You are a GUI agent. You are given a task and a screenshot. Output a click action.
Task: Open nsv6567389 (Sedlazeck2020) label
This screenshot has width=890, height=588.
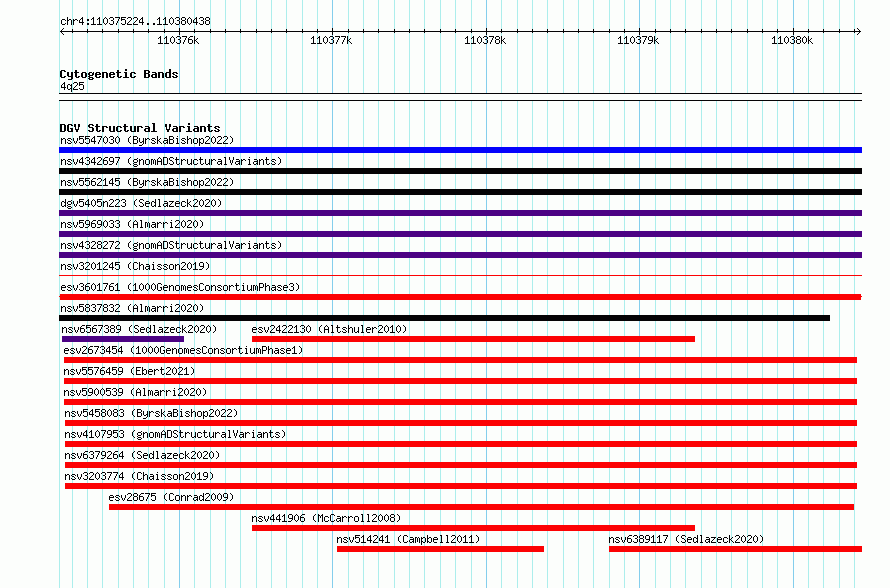tap(139, 329)
